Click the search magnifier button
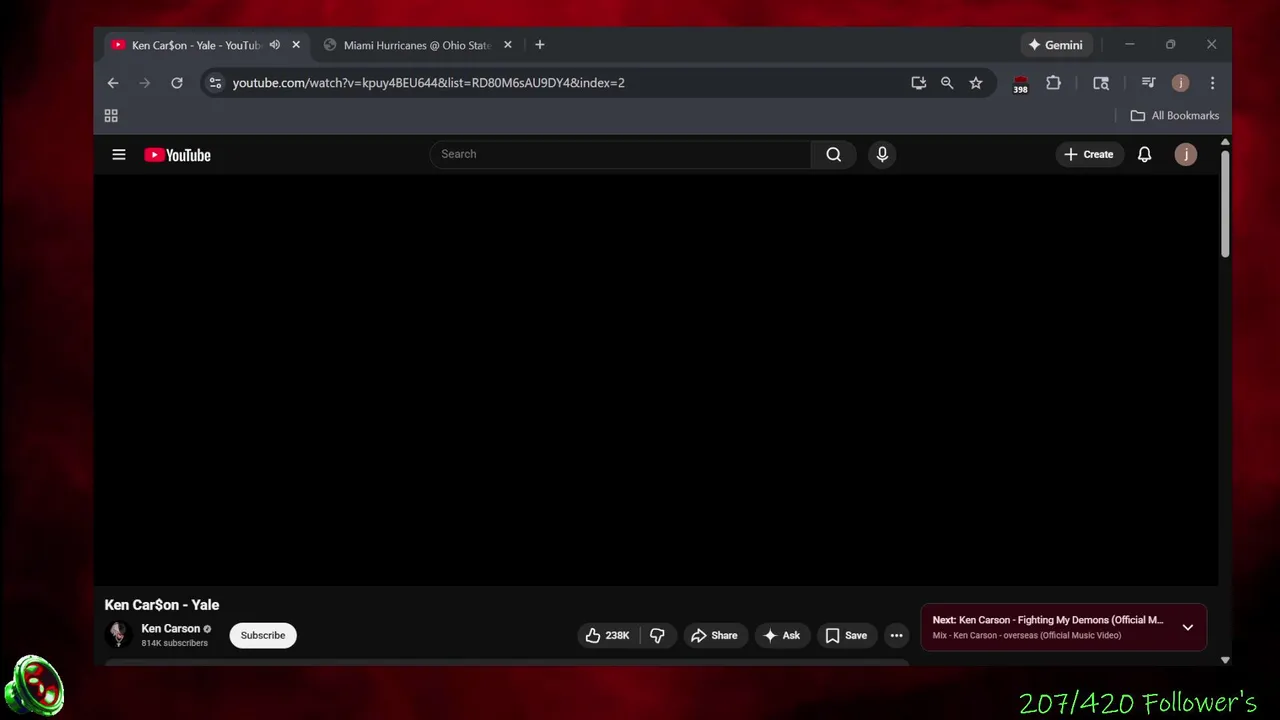 [833, 154]
